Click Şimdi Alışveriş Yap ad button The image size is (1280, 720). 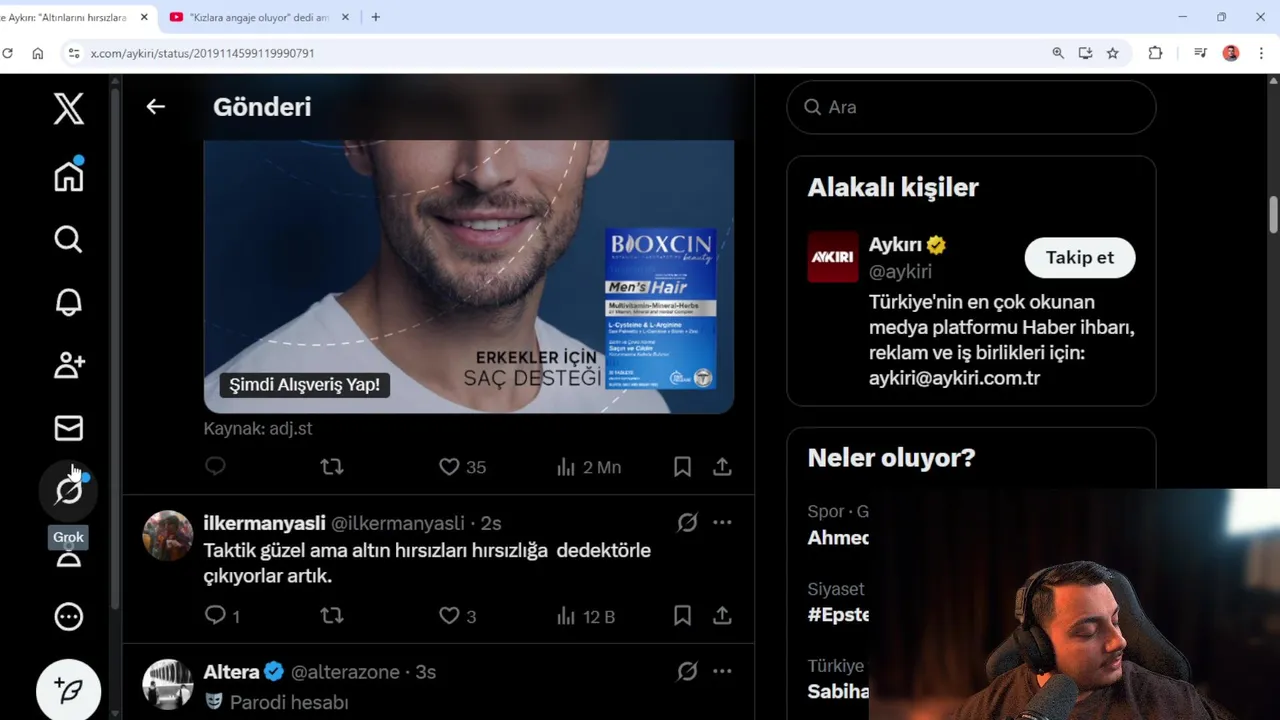(305, 384)
